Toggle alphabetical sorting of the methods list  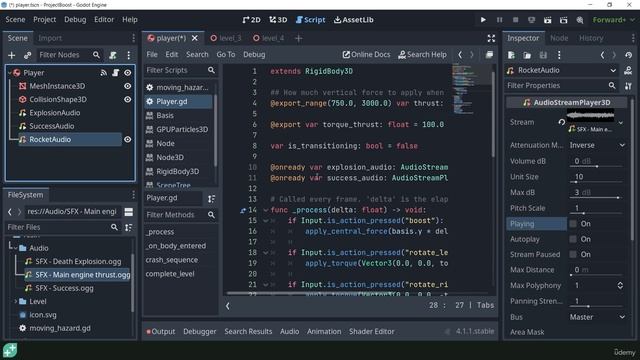pyautogui.click(x=211, y=199)
